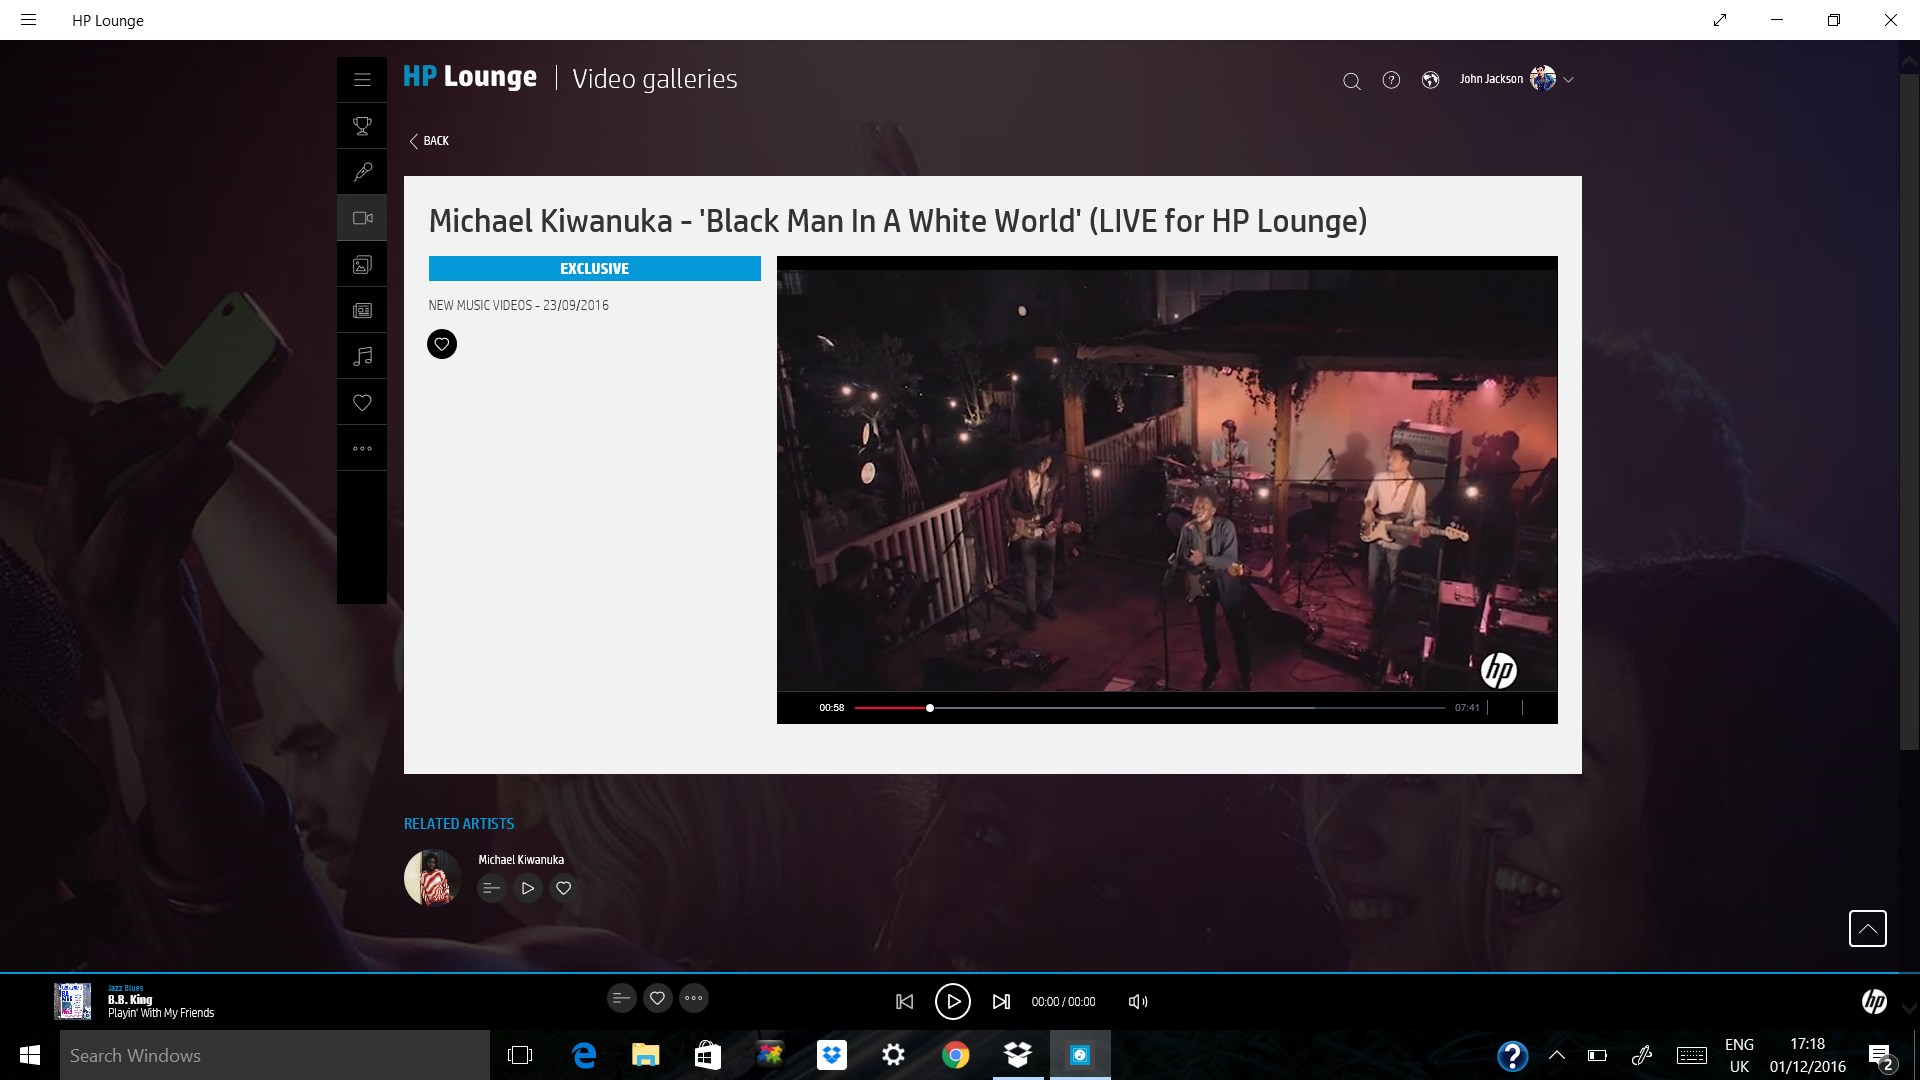The image size is (1920, 1080).
Task: Click the HP Lounge logo
Action: click(470, 77)
